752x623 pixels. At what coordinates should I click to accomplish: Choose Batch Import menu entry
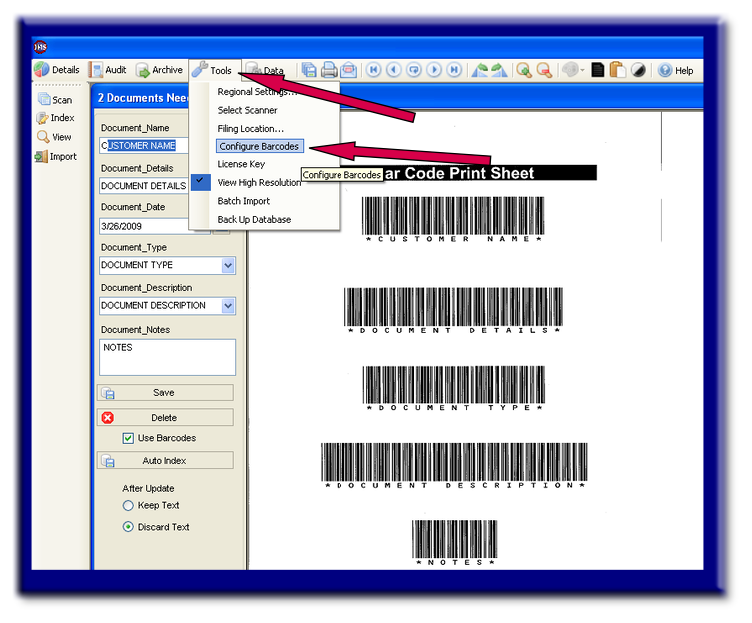coord(244,200)
